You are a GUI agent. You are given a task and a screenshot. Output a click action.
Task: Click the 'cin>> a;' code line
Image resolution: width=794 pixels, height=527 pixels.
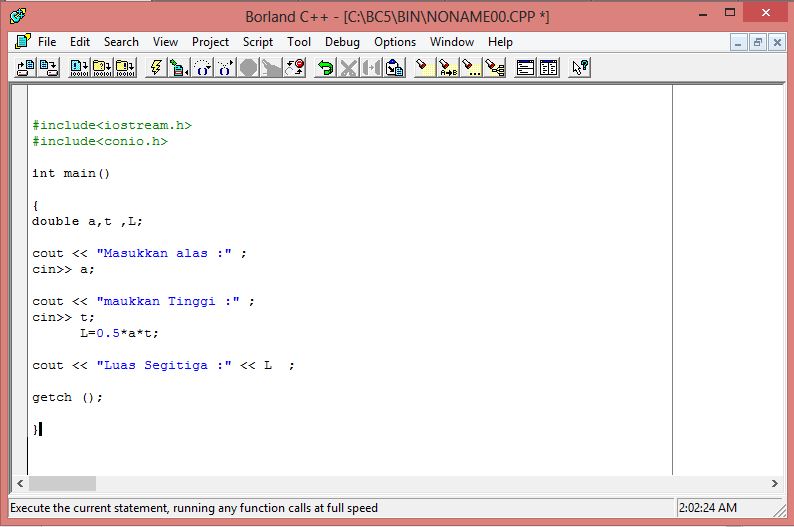[63, 269]
